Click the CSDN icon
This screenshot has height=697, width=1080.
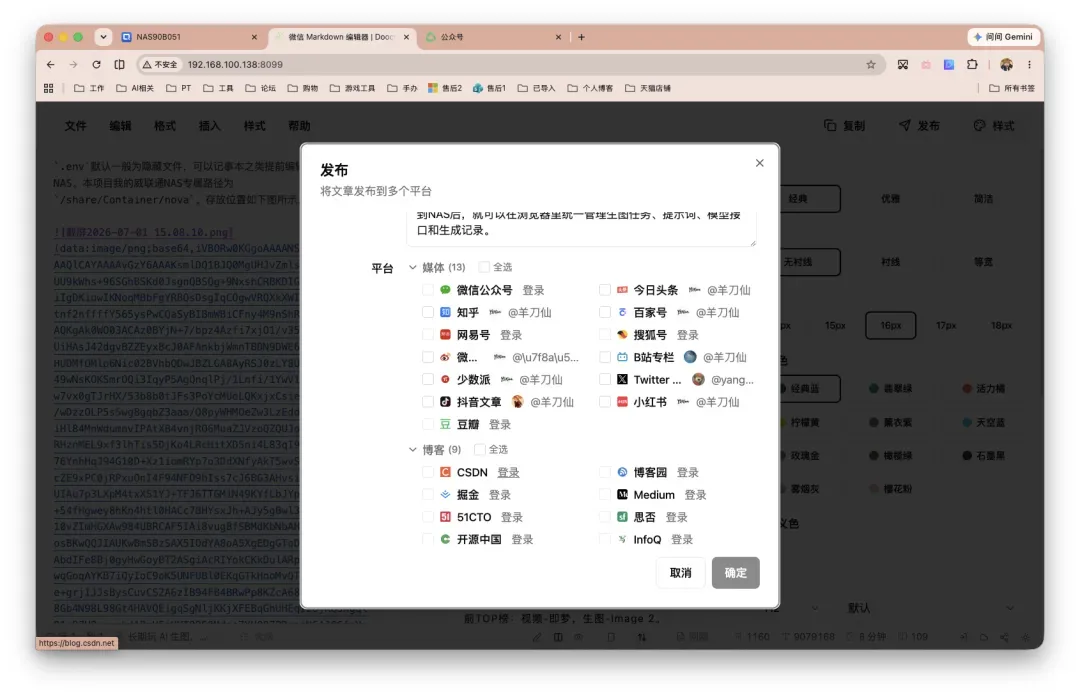point(446,472)
